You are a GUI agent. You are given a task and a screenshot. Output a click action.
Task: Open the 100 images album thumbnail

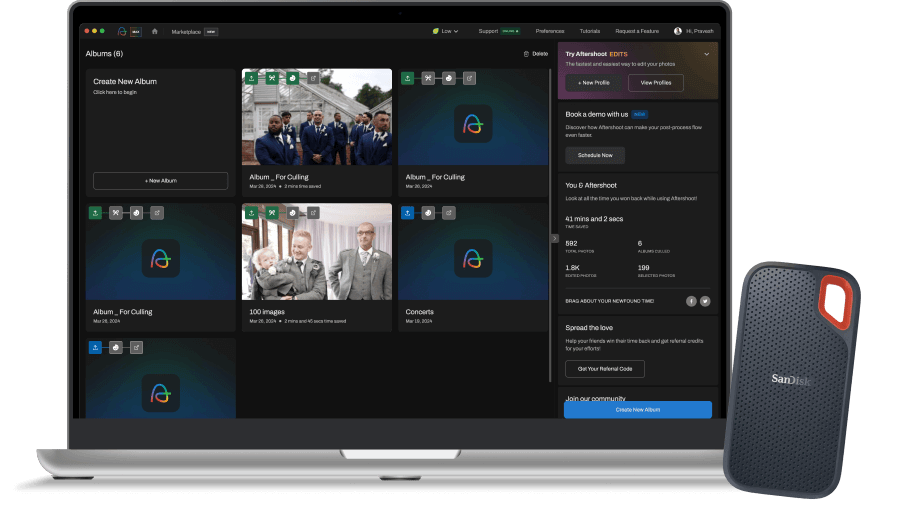317,252
